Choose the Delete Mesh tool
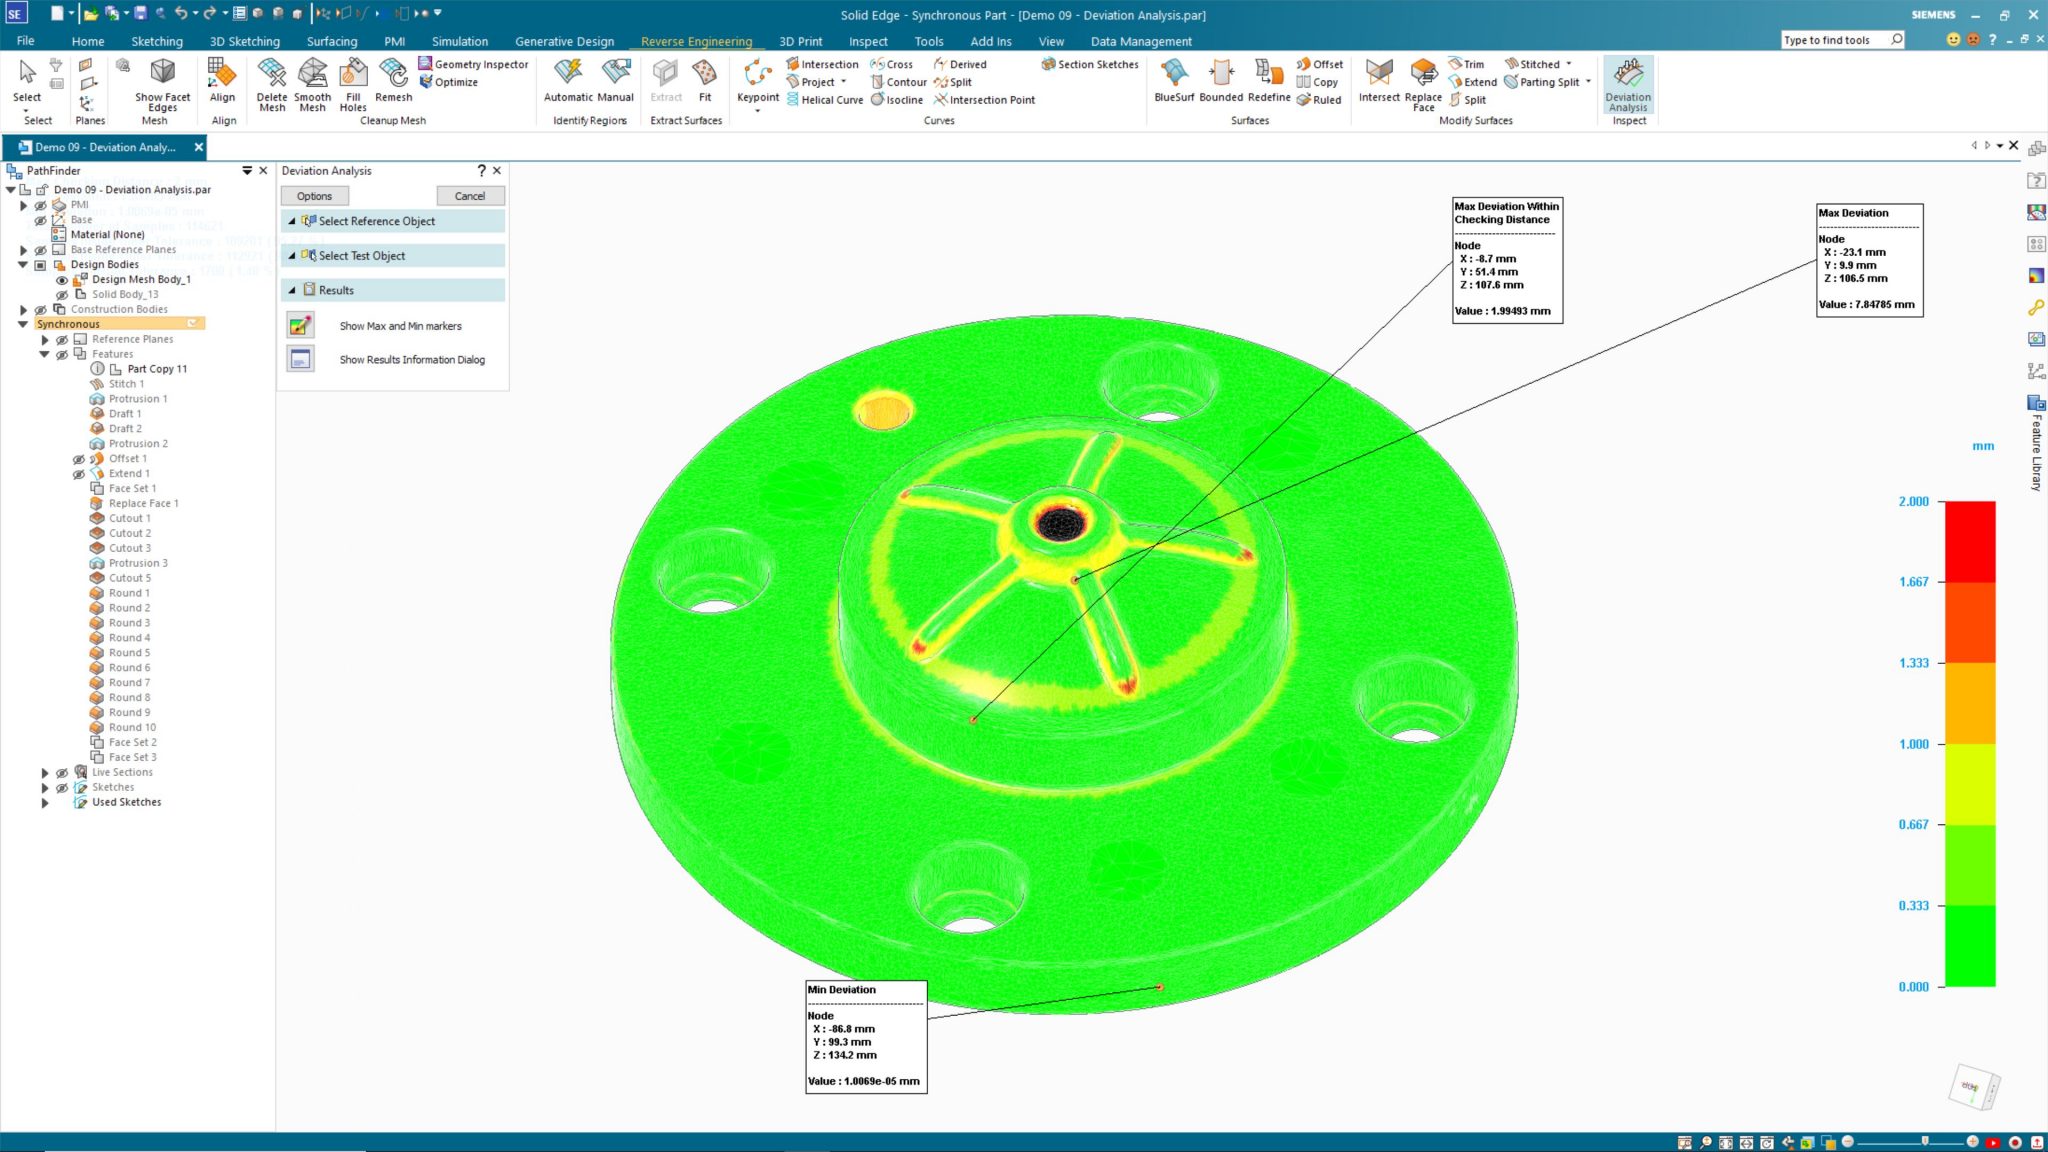The height and width of the screenshot is (1152, 2048). point(272,85)
